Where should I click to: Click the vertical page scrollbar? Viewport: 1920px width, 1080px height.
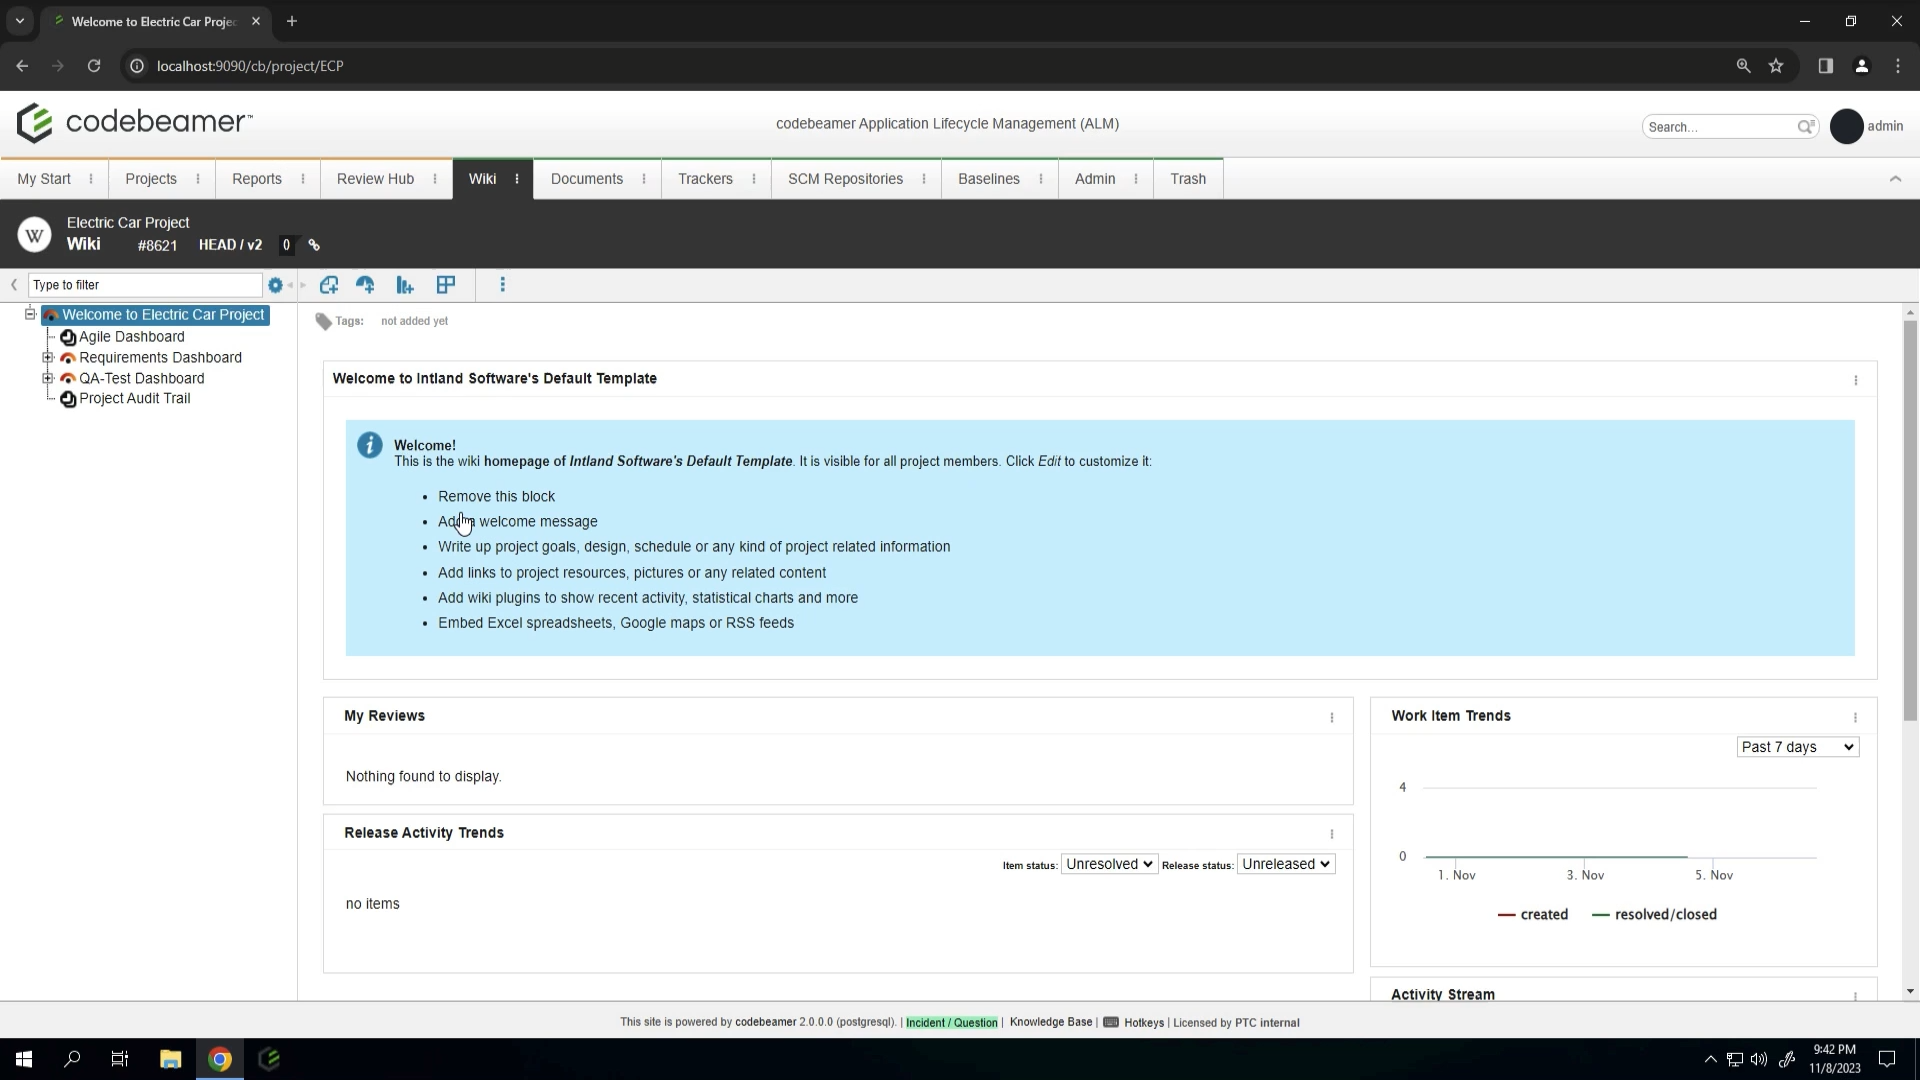(1910, 520)
